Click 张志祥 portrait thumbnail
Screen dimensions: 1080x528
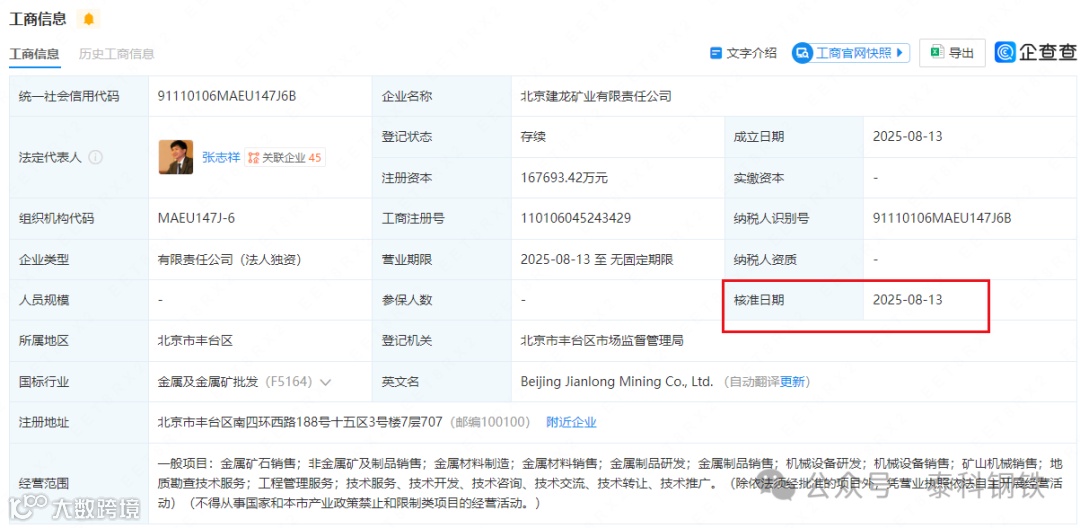[176, 157]
